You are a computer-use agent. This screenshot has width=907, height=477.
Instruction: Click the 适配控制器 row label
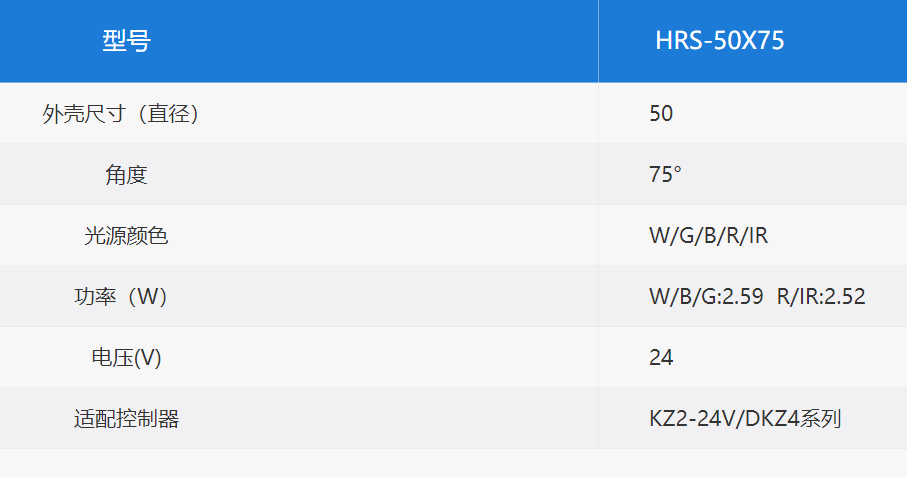126,419
